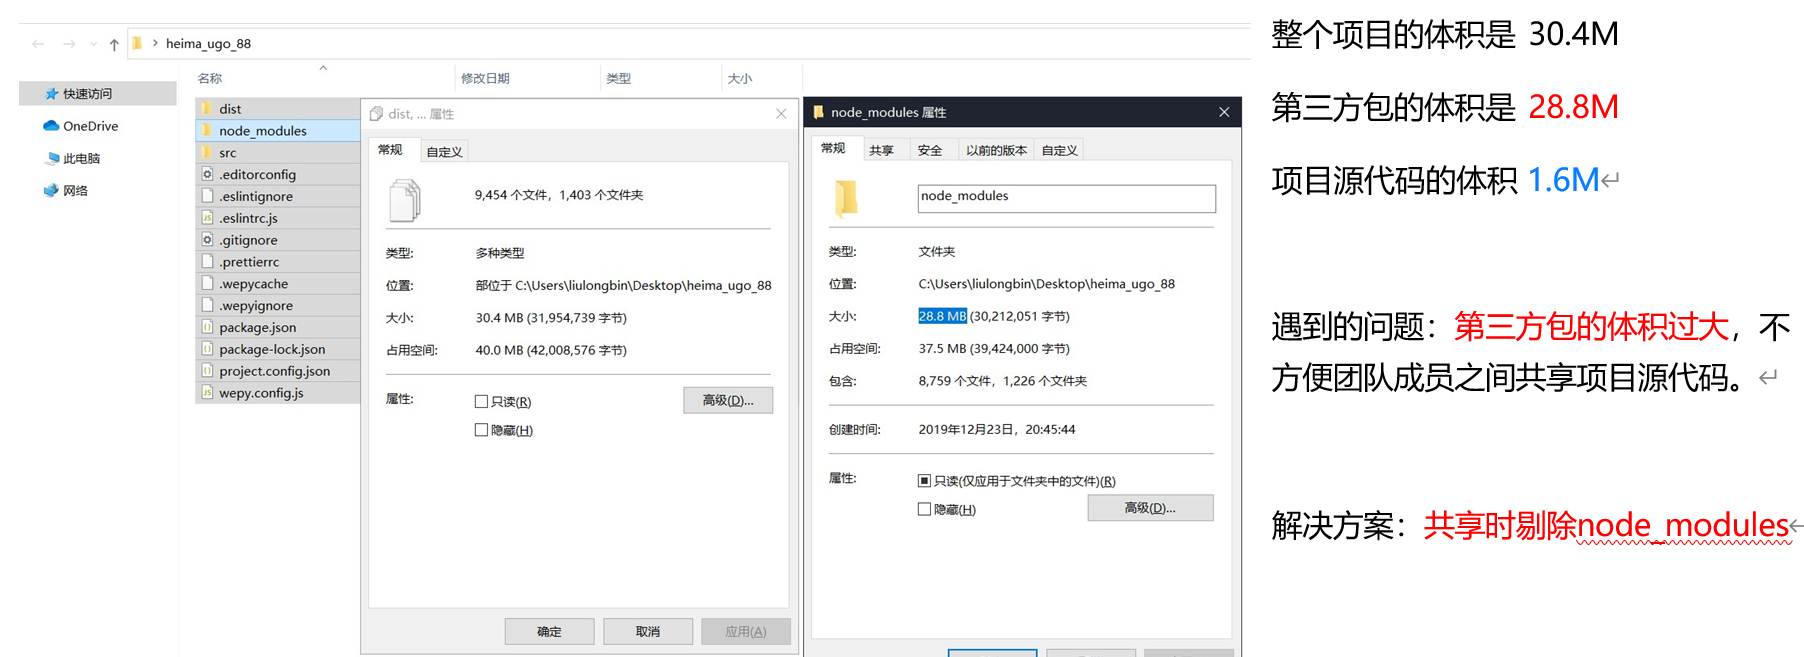
Task: Click the package.json file
Action: [257, 328]
